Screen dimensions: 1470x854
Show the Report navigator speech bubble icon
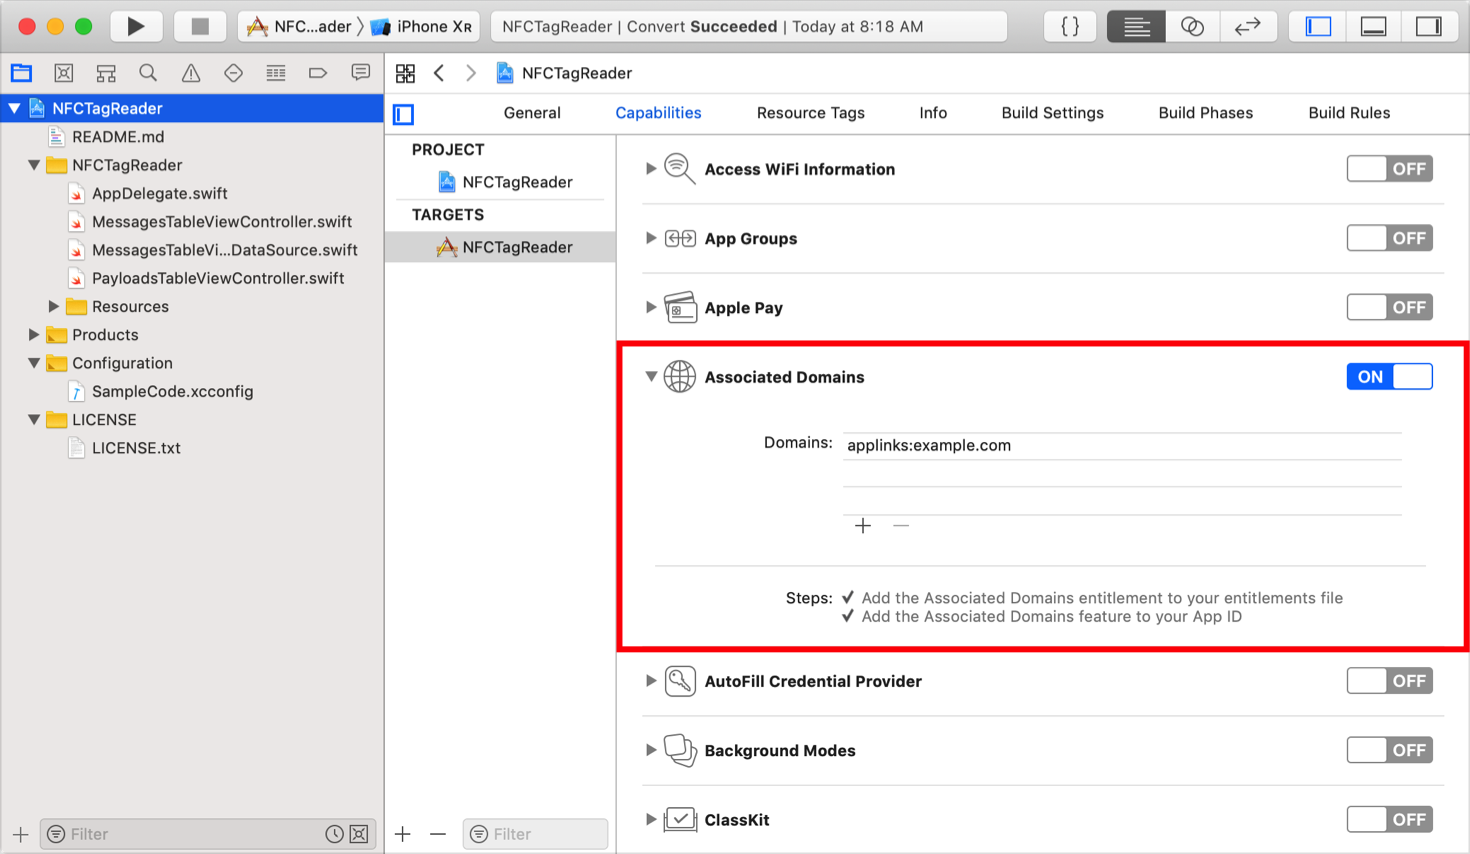click(360, 72)
